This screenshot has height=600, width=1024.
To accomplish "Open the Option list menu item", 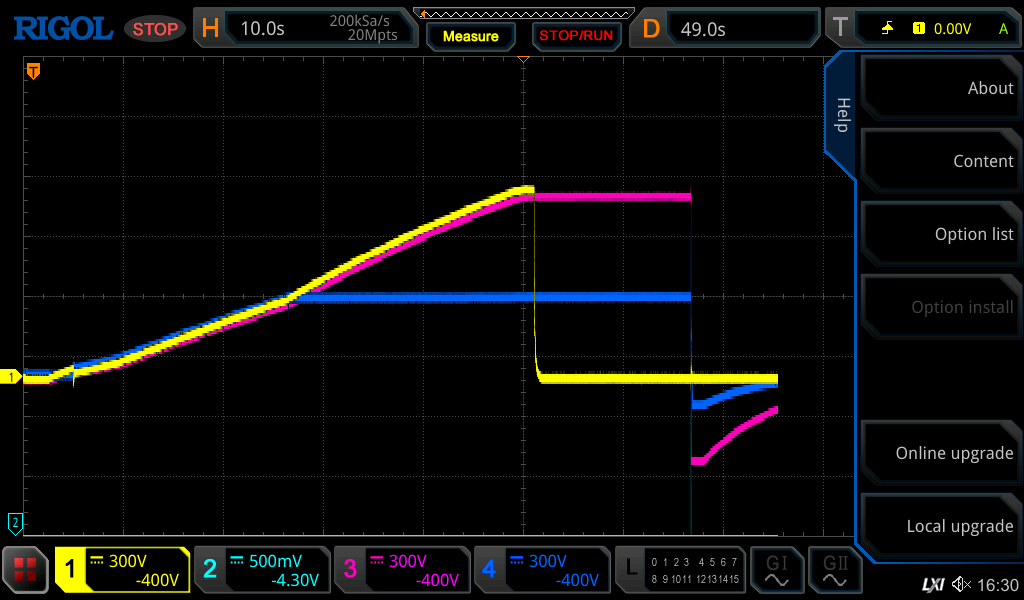I will pyautogui.click(x=940, y=234).
